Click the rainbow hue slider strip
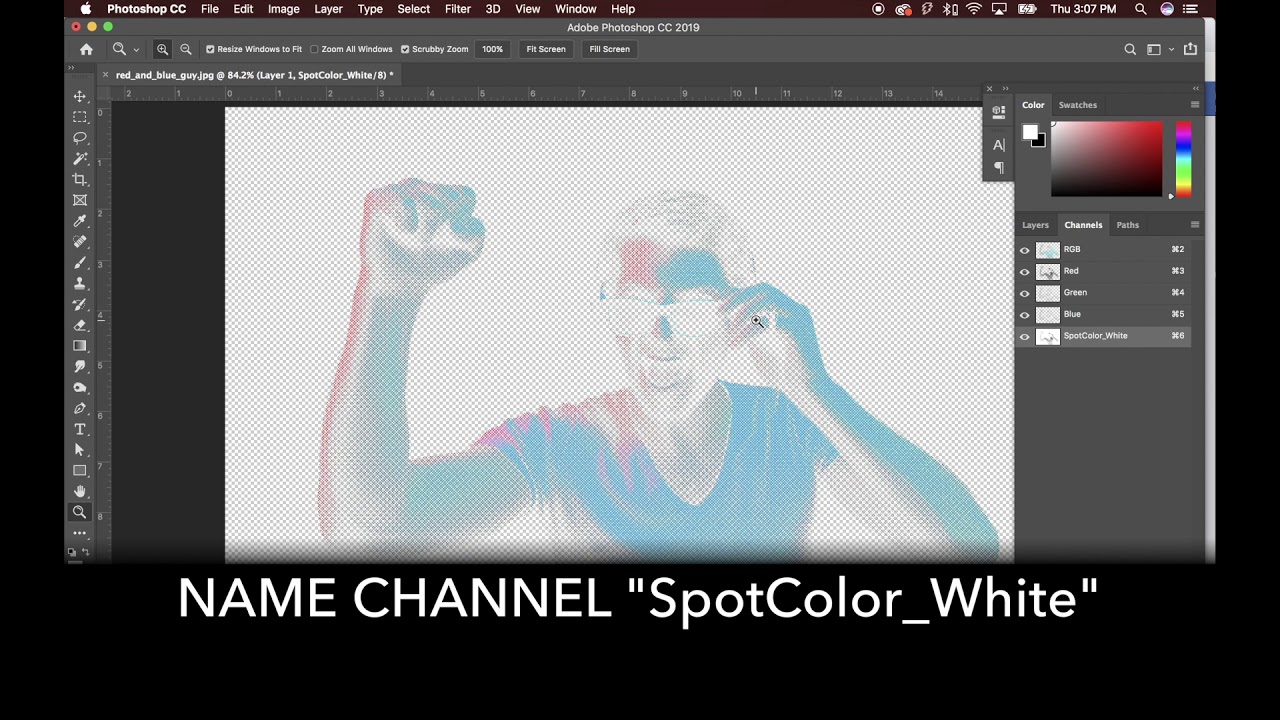 point(1183,159)
